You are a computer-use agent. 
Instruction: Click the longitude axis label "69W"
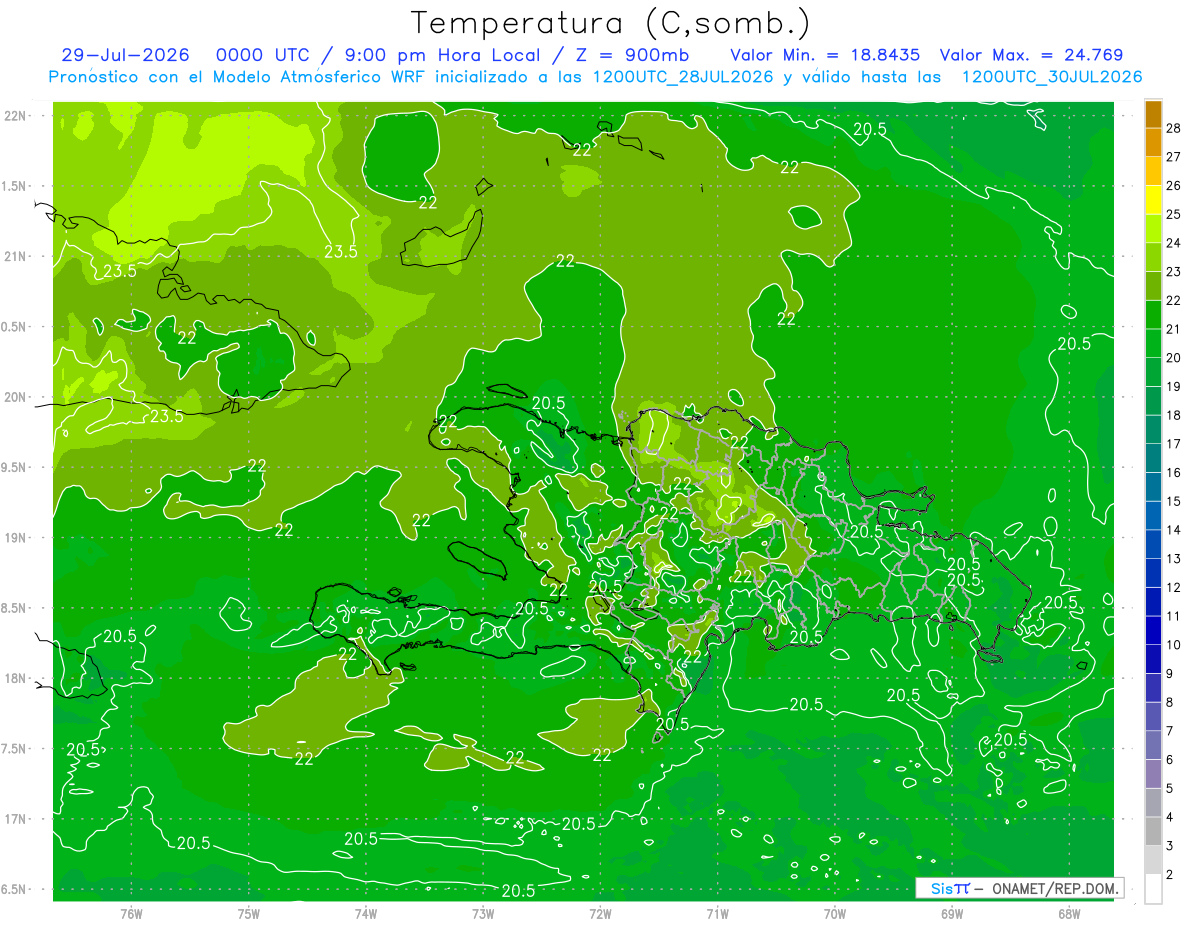952,914
